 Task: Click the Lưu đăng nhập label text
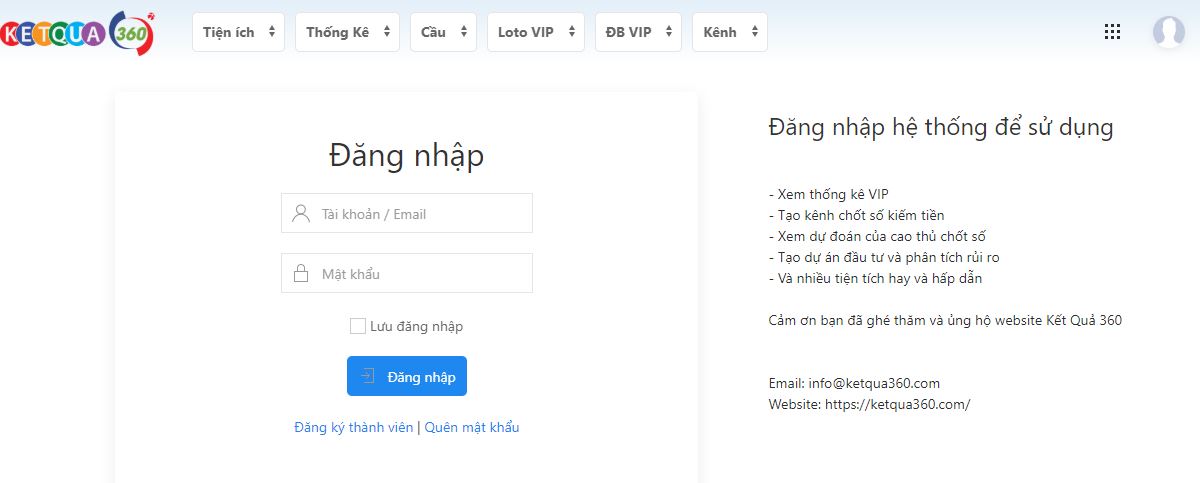point(416,326)
